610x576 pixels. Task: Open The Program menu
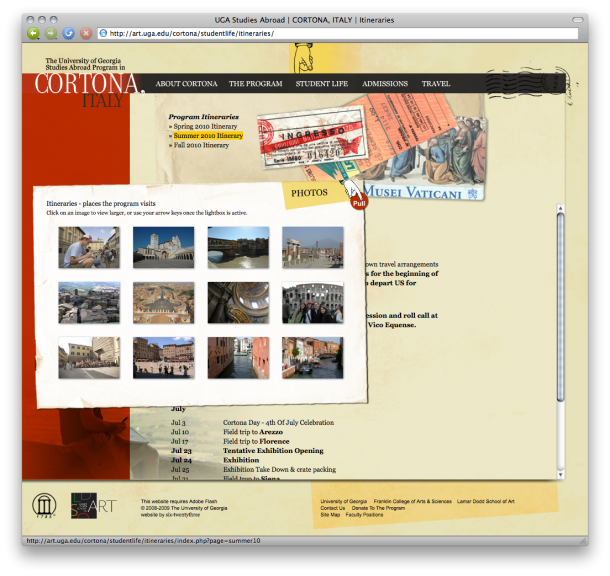pyautogui.click(x=256, y=84)
